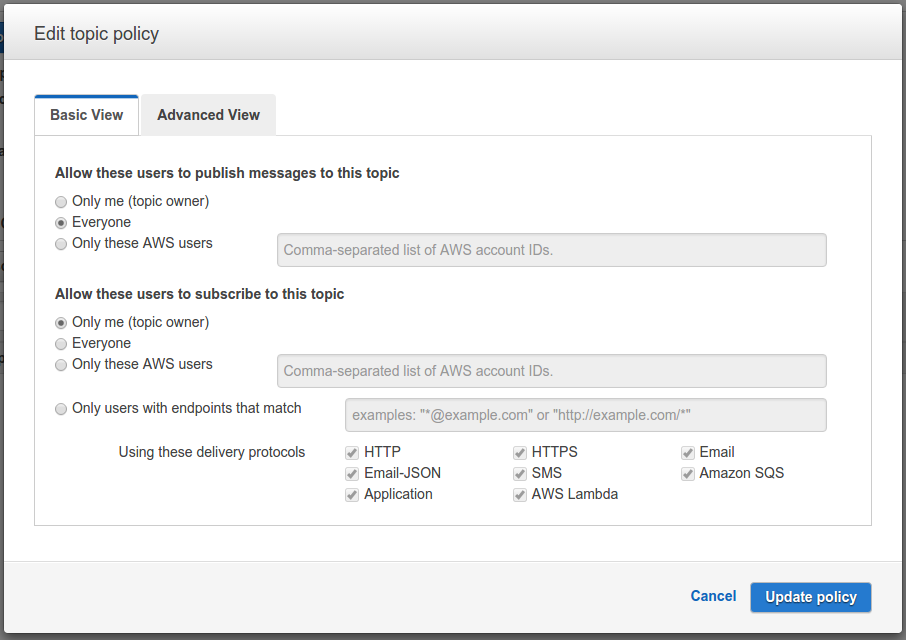Select 'Only me' for publish permission

pos(62,202)
